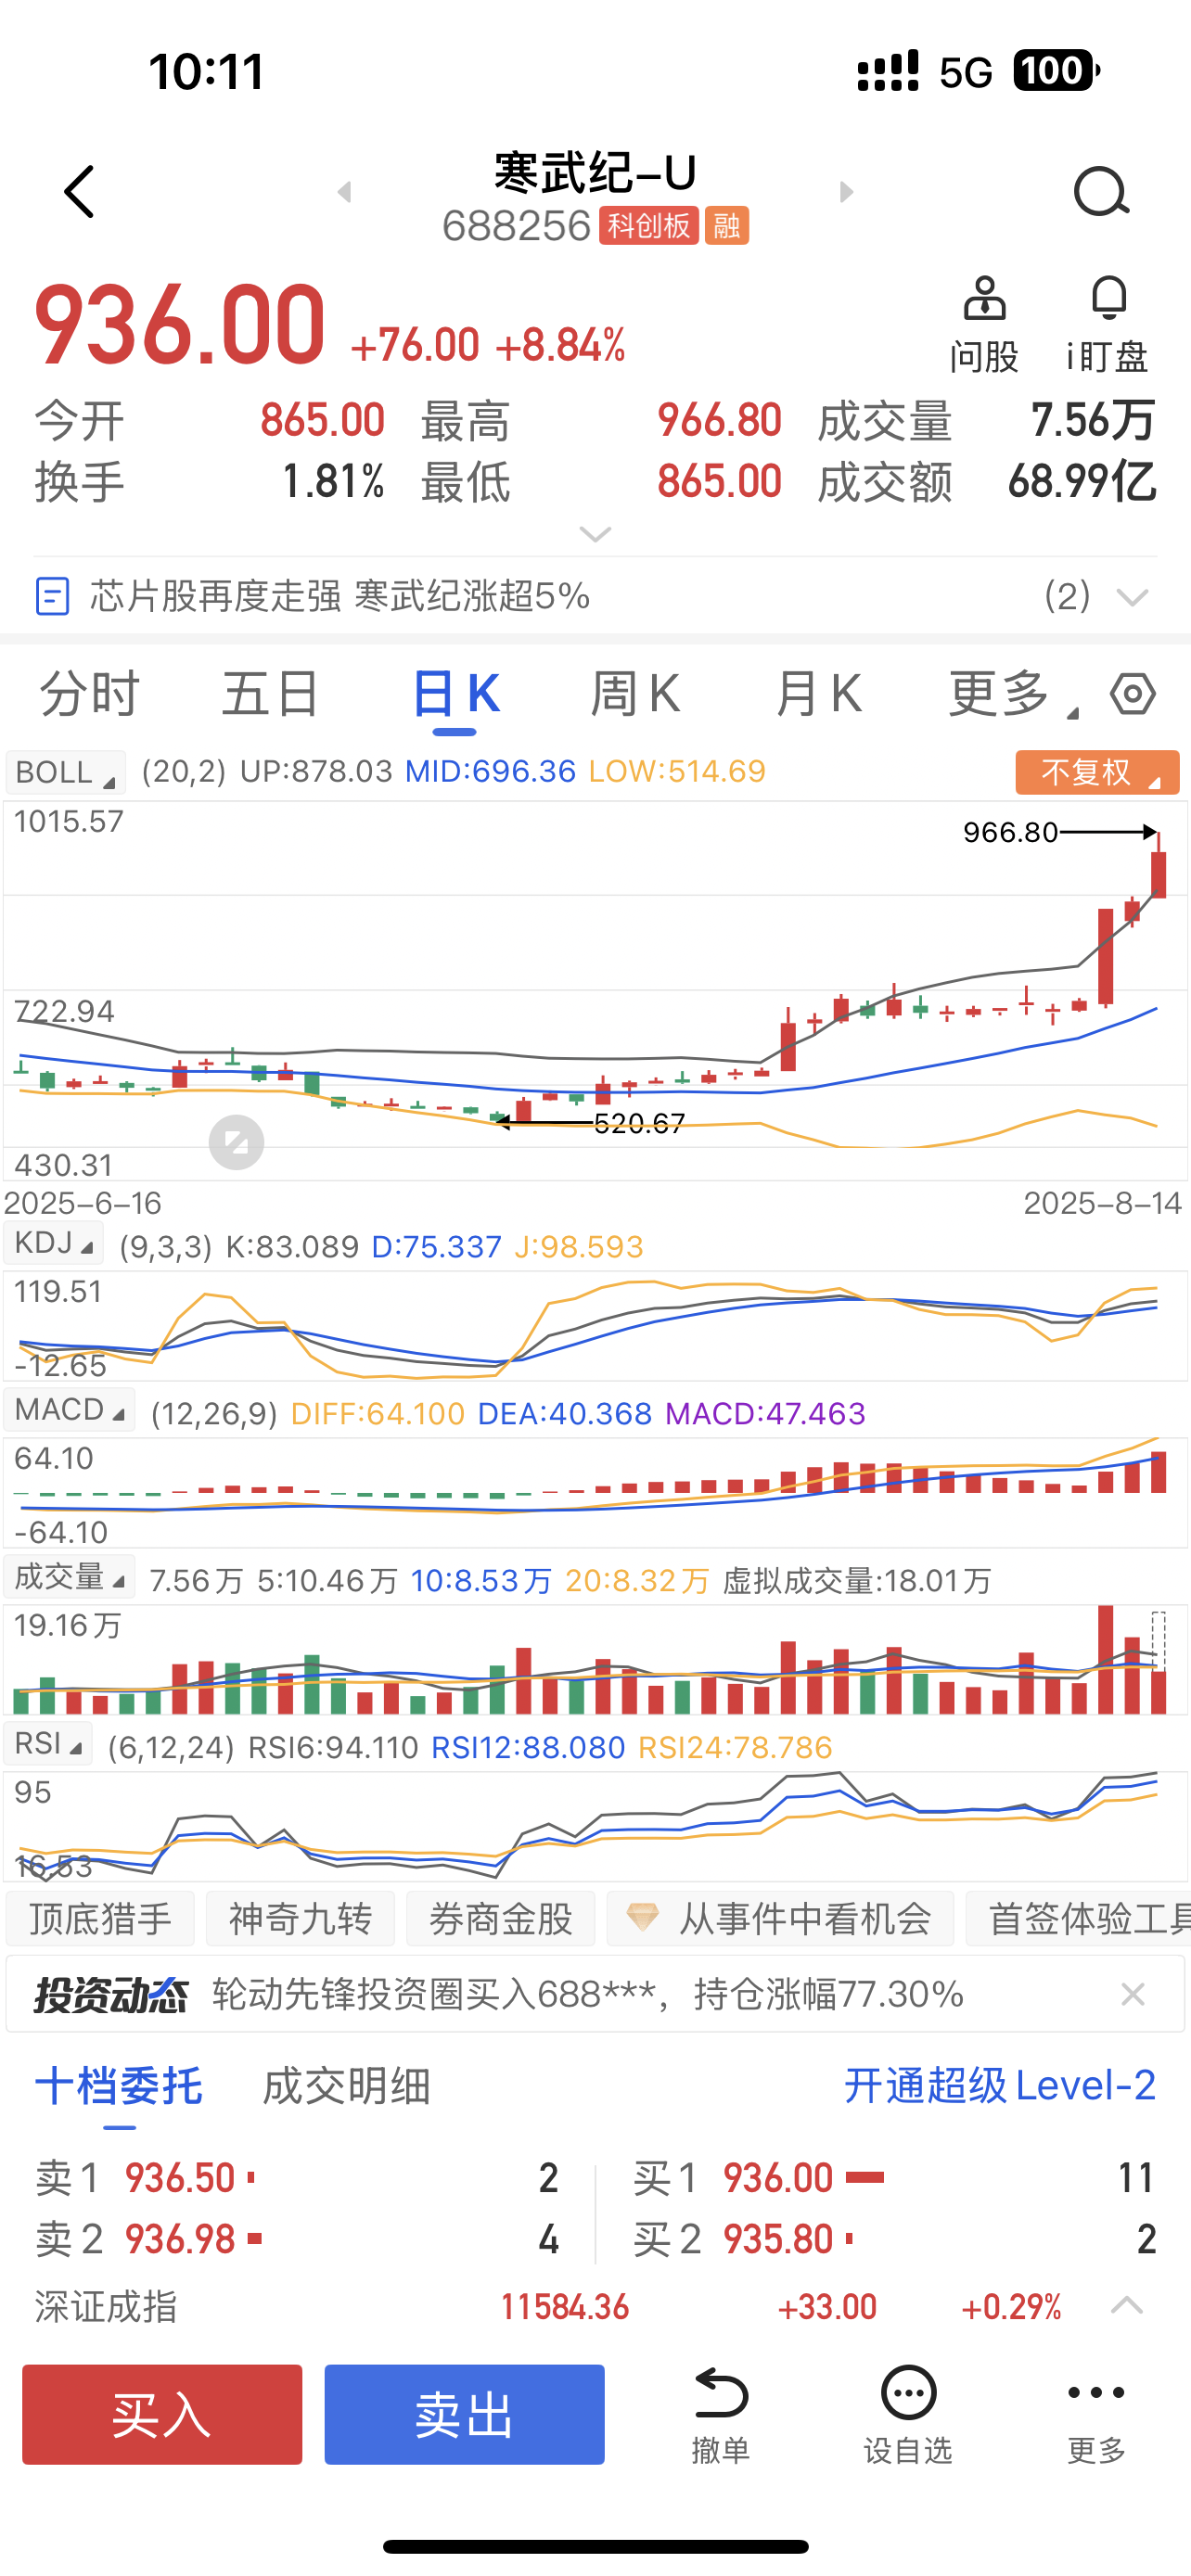The width and height of the screenshot is (1191, 2576).
Task: Tap 成交额 value 68.99亿
Action: 1082,482
